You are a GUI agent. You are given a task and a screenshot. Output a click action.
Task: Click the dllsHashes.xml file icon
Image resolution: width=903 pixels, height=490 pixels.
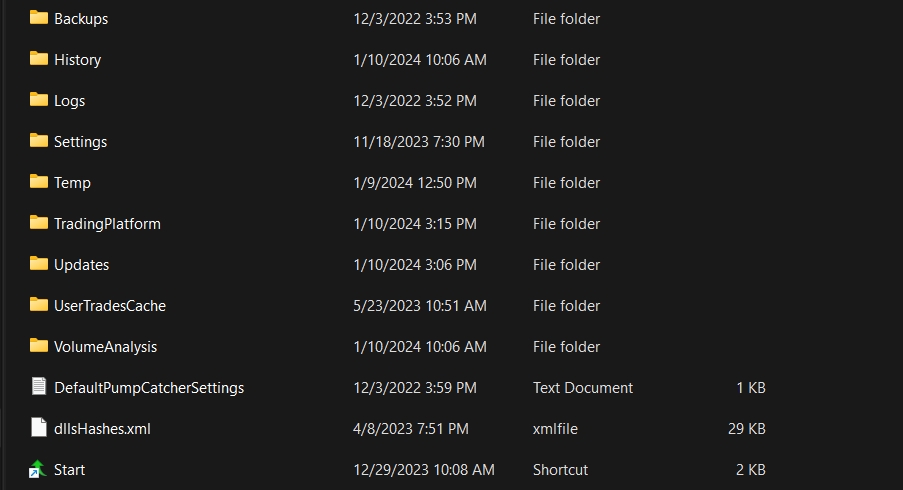click(x=39, y=428)
